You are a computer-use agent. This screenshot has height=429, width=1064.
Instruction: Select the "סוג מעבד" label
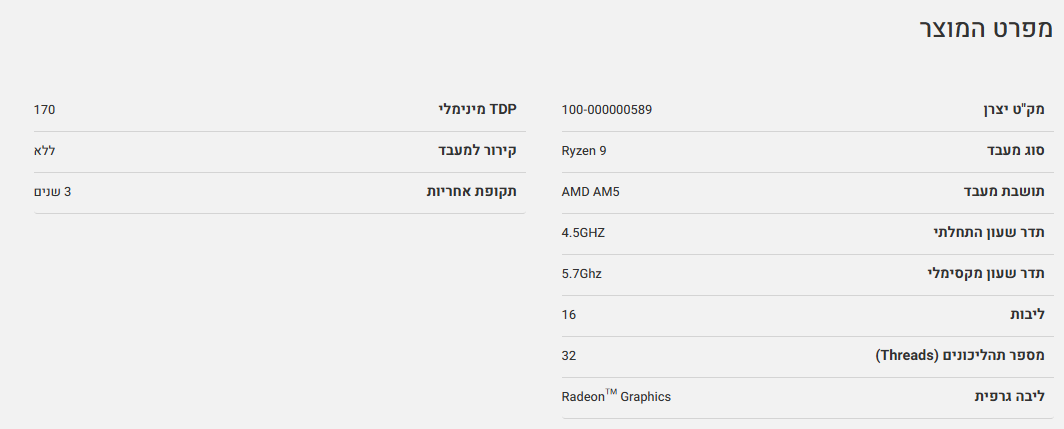tap(1016, 150)
